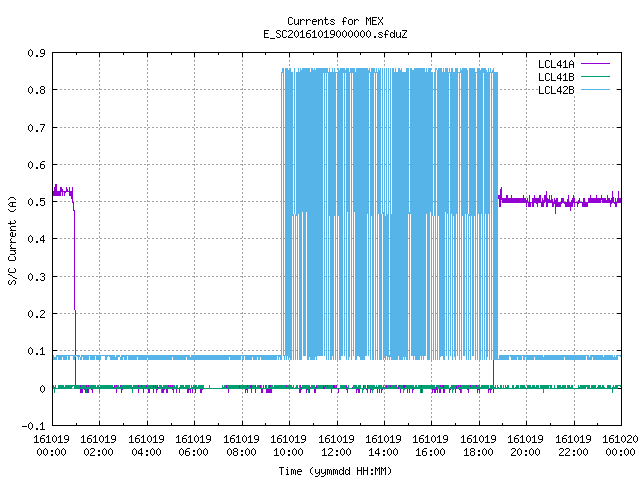Image resolution: width=640 pixels, height=480 pixels.
Task: Click the y-axis tick value 0.8
Action: pyautogui.click(x=36, y=90)
